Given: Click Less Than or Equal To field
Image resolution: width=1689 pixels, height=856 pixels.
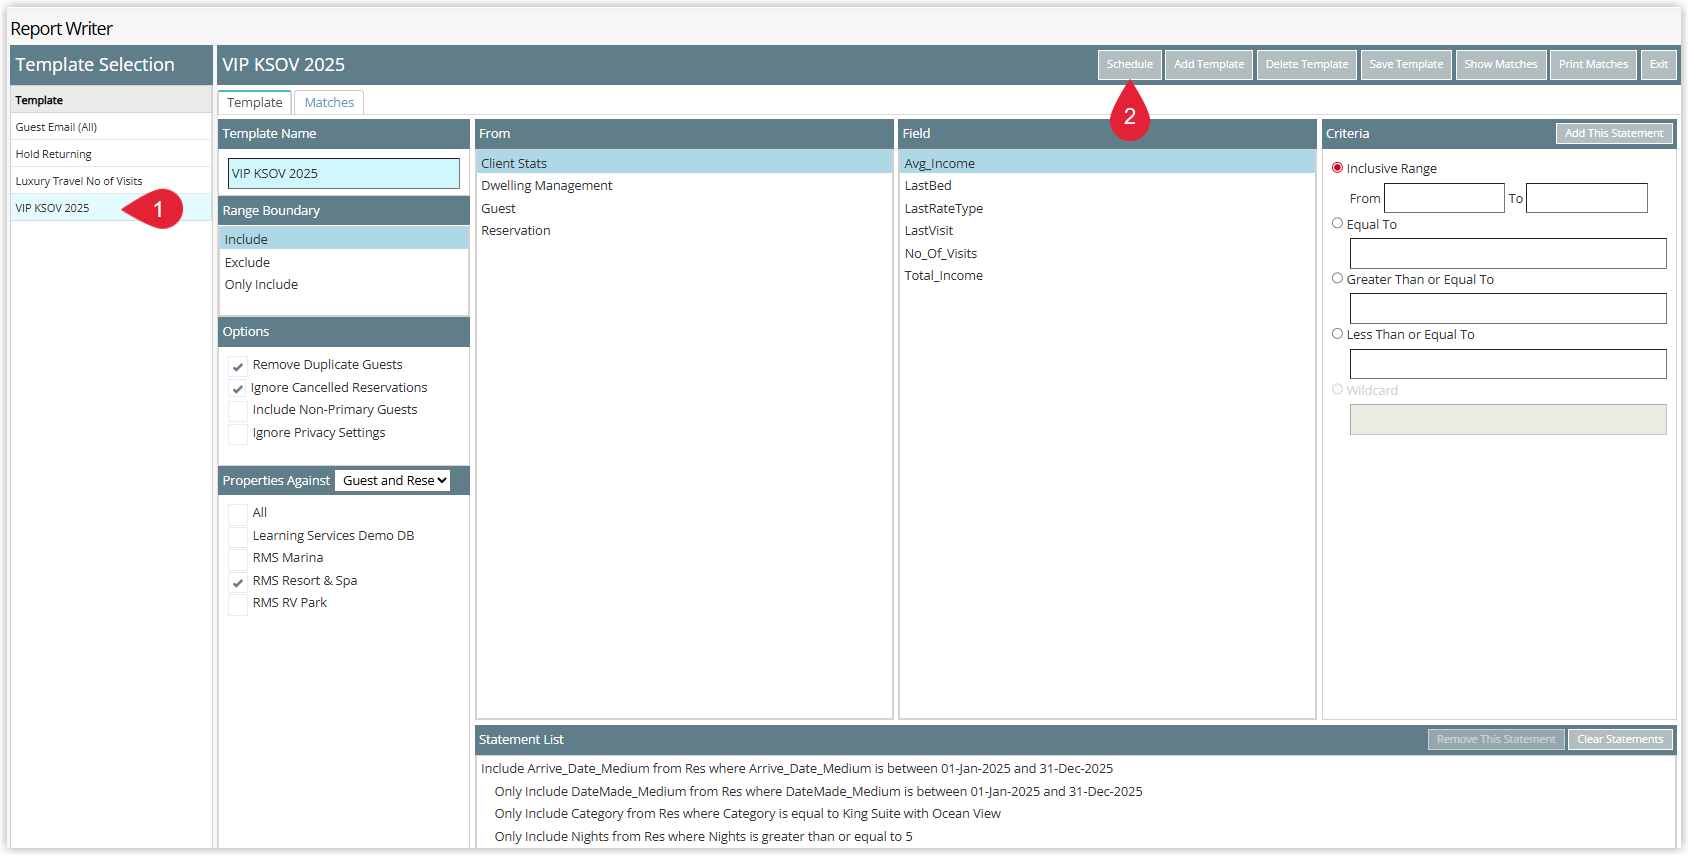Looking at the screenshot, I should click(1507, 364).
